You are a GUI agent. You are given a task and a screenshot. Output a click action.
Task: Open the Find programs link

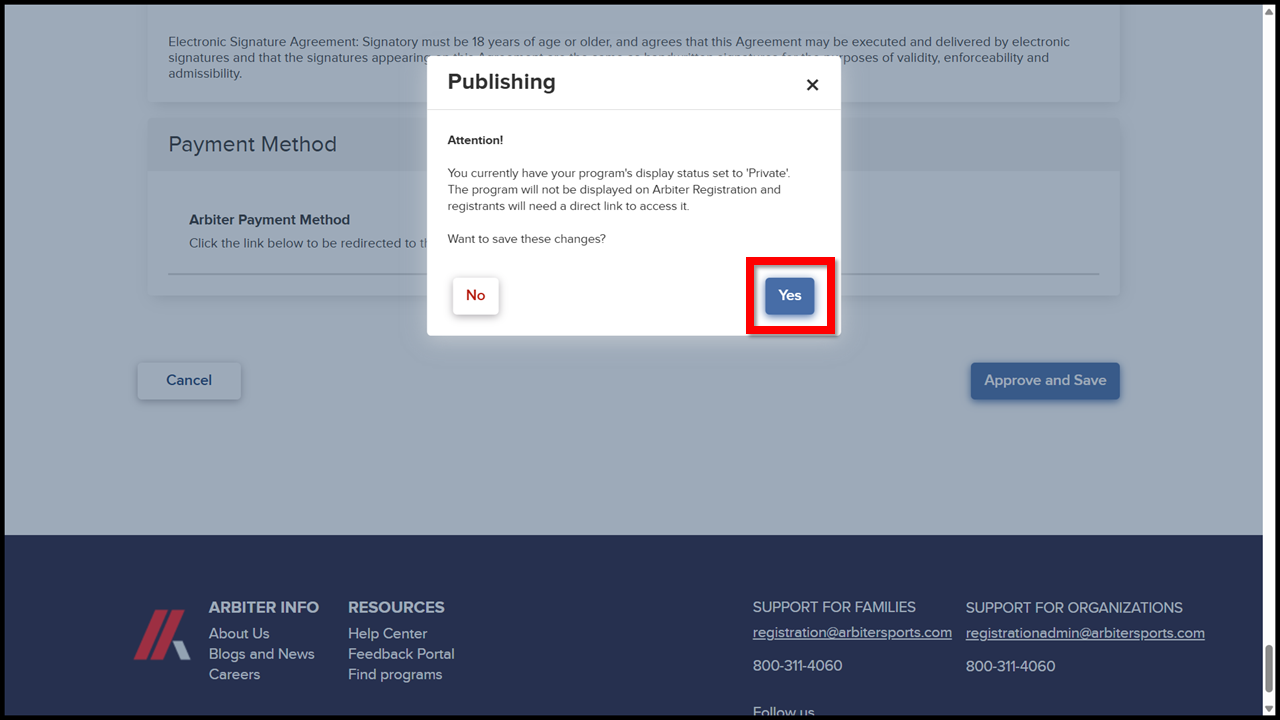coord(395,675)
